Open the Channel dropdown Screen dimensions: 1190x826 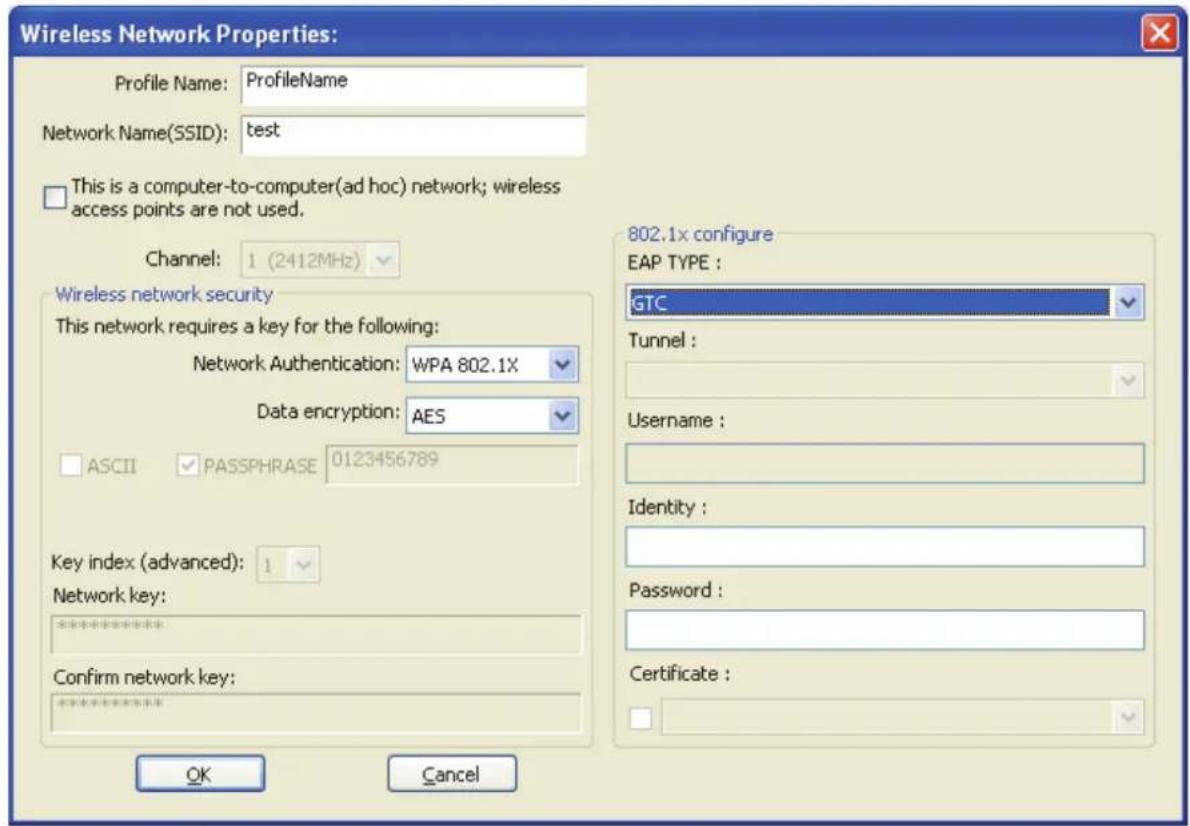(x=320, y=260)
